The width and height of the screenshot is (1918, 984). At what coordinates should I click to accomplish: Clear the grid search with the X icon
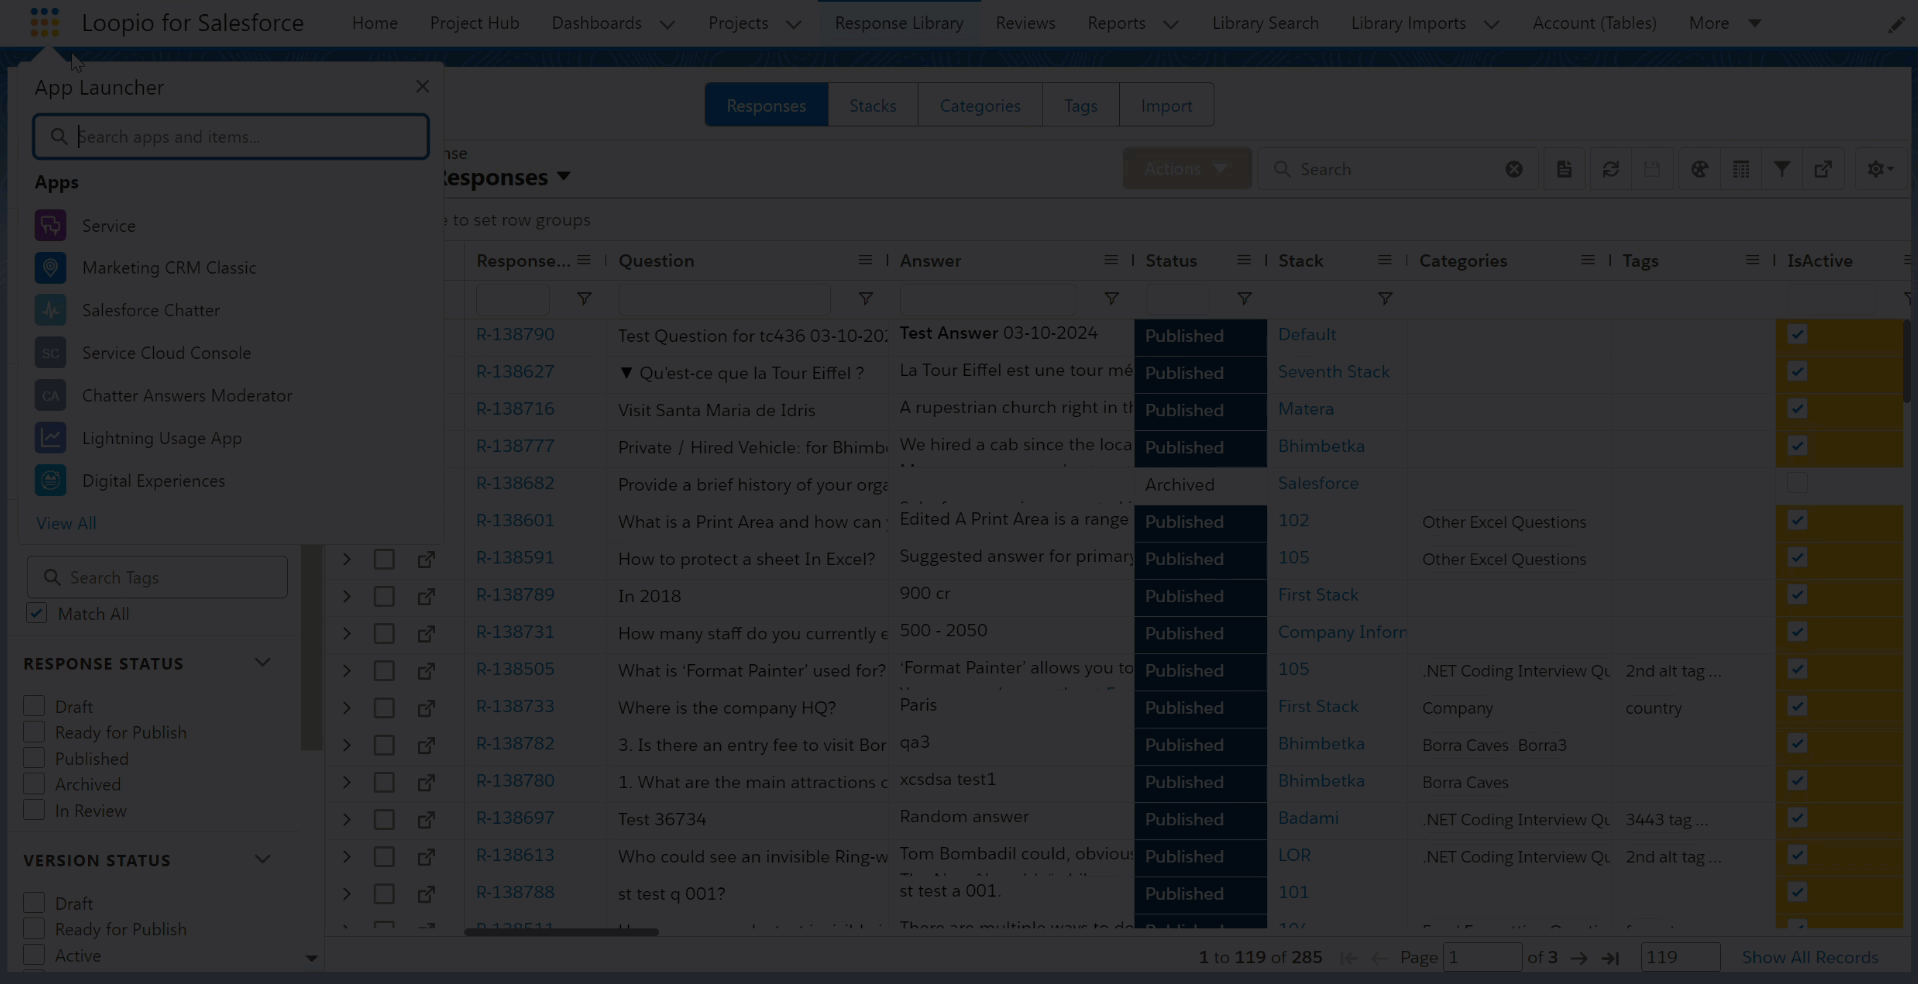[1514, 169]
